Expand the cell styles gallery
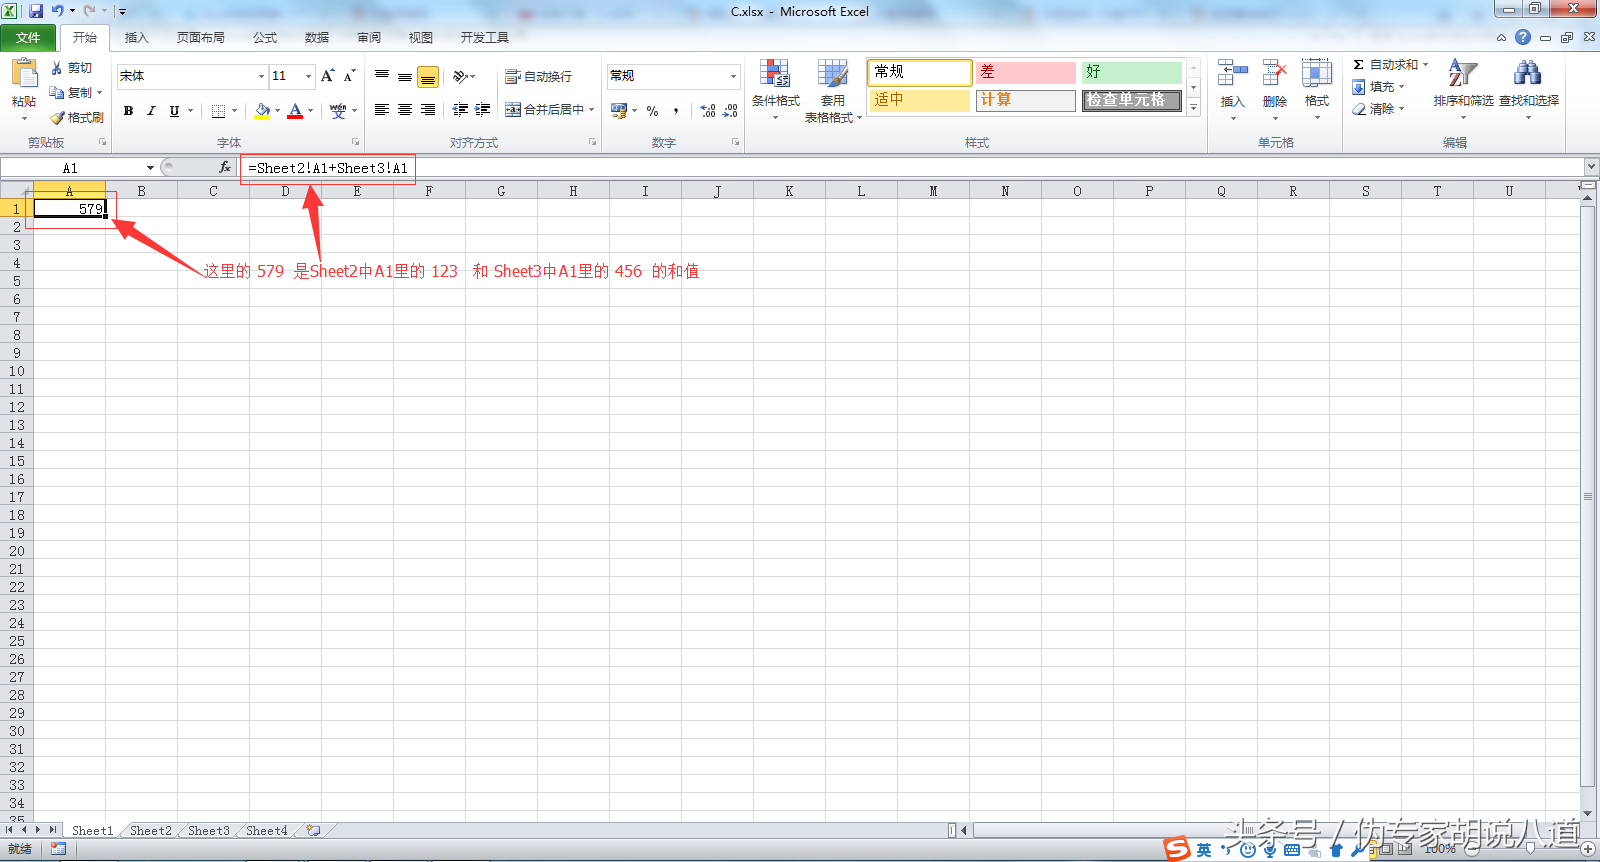The width and height of the screenshot is (1600, 862). [x=1193, y=108]
